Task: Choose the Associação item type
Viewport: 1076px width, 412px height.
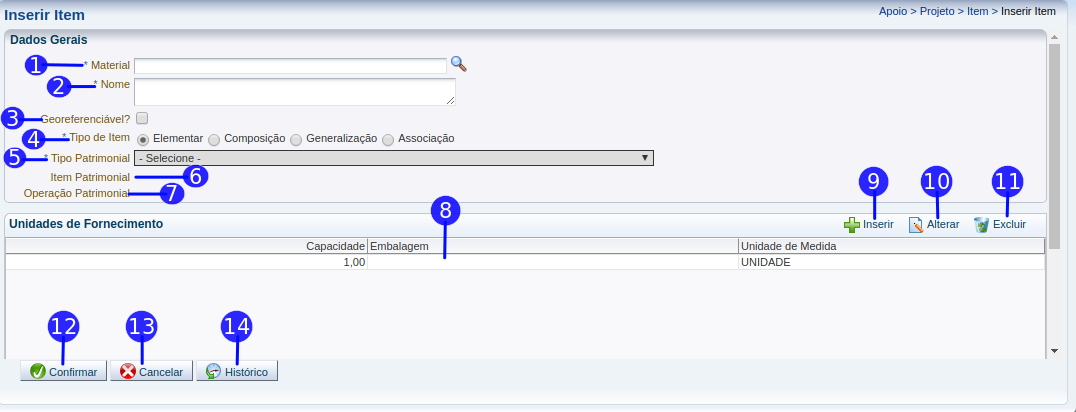Action: tap(388, 139)
